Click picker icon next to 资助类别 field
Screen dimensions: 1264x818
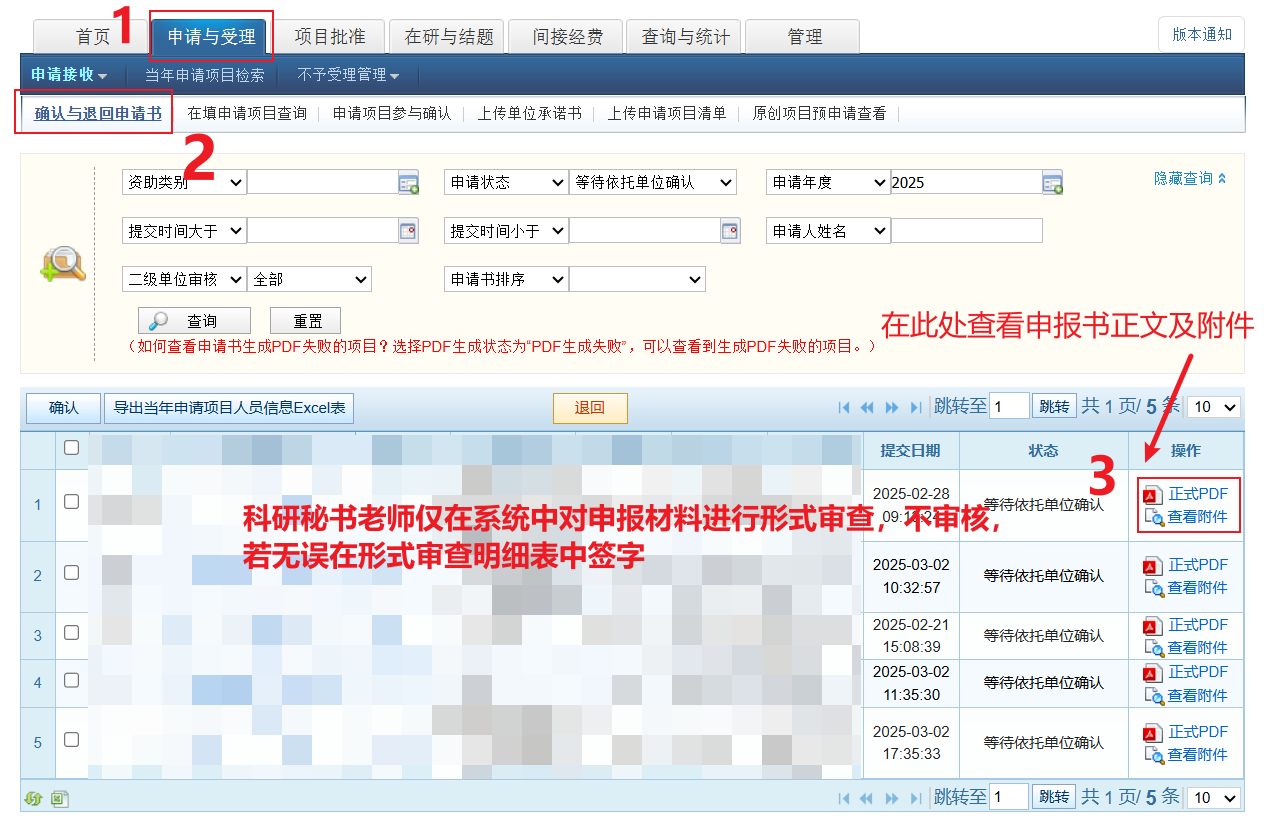coord(408,183)
